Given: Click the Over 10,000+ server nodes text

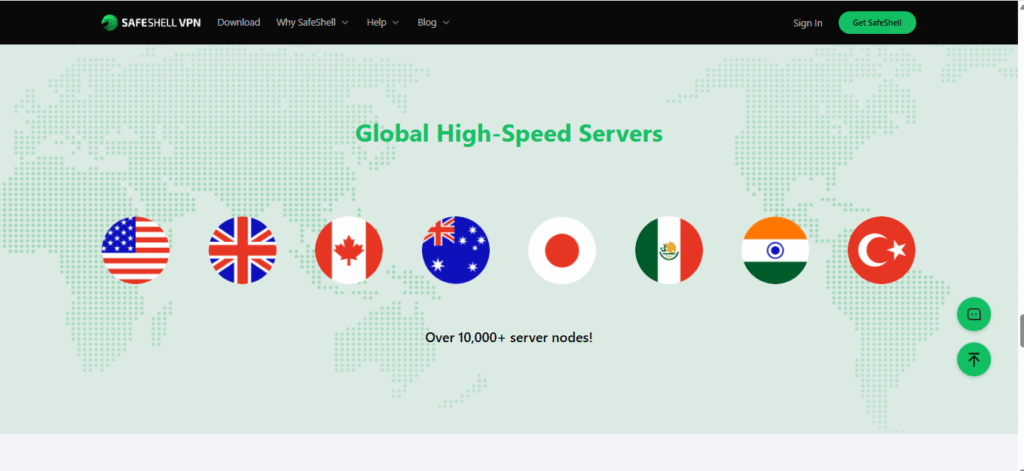Looking at the screenshot, I should [x=509, y=337].
